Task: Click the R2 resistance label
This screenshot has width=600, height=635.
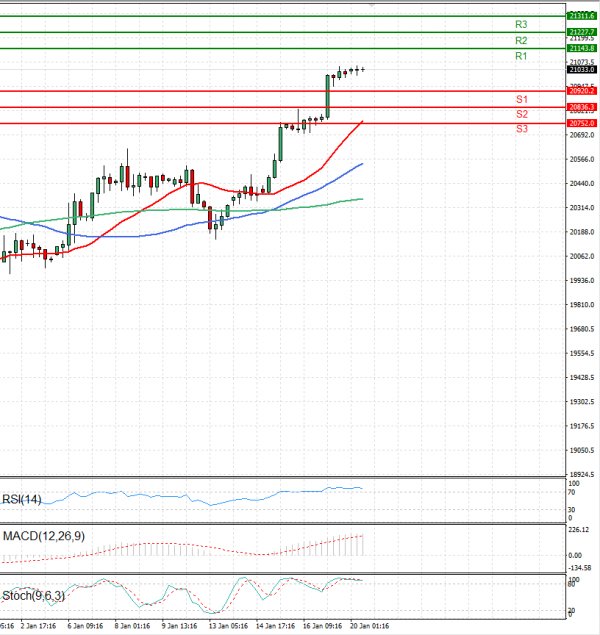Action: (x=521, y=40)
